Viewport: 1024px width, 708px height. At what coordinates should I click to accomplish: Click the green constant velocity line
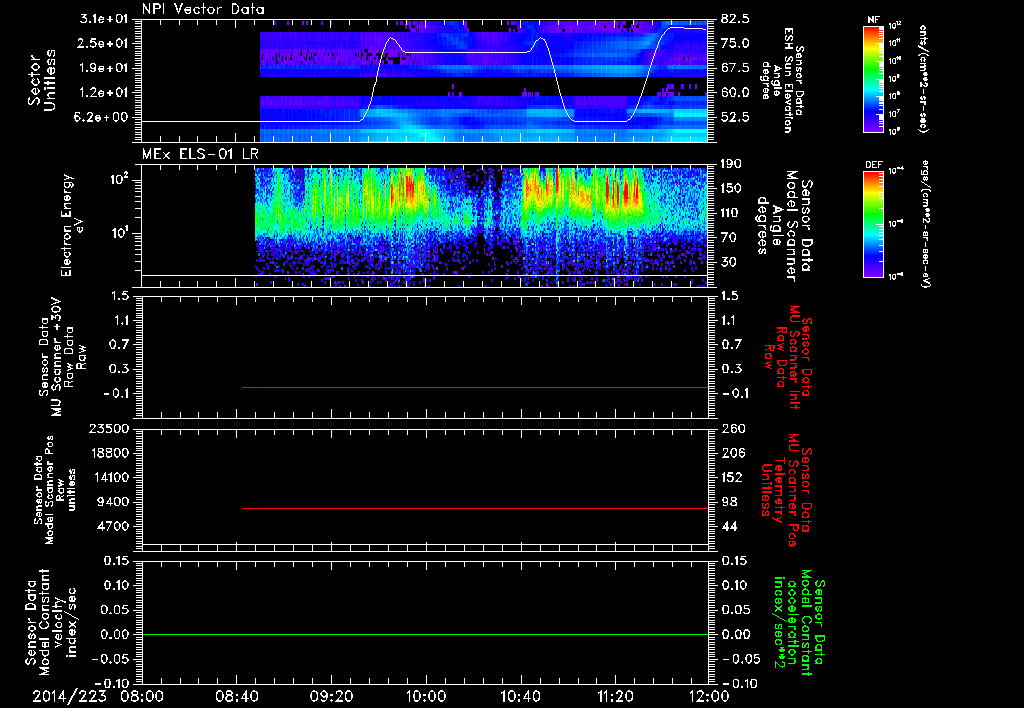pos(424,634)
